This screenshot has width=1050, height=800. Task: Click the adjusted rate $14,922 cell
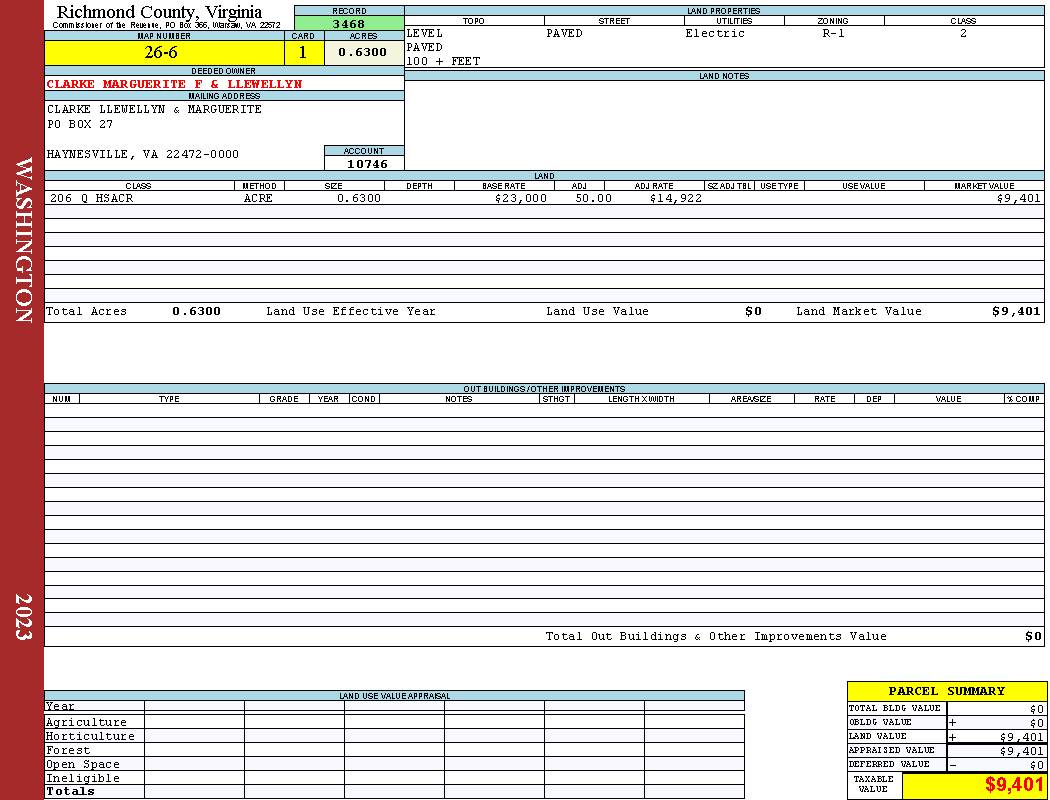(676, 198)
